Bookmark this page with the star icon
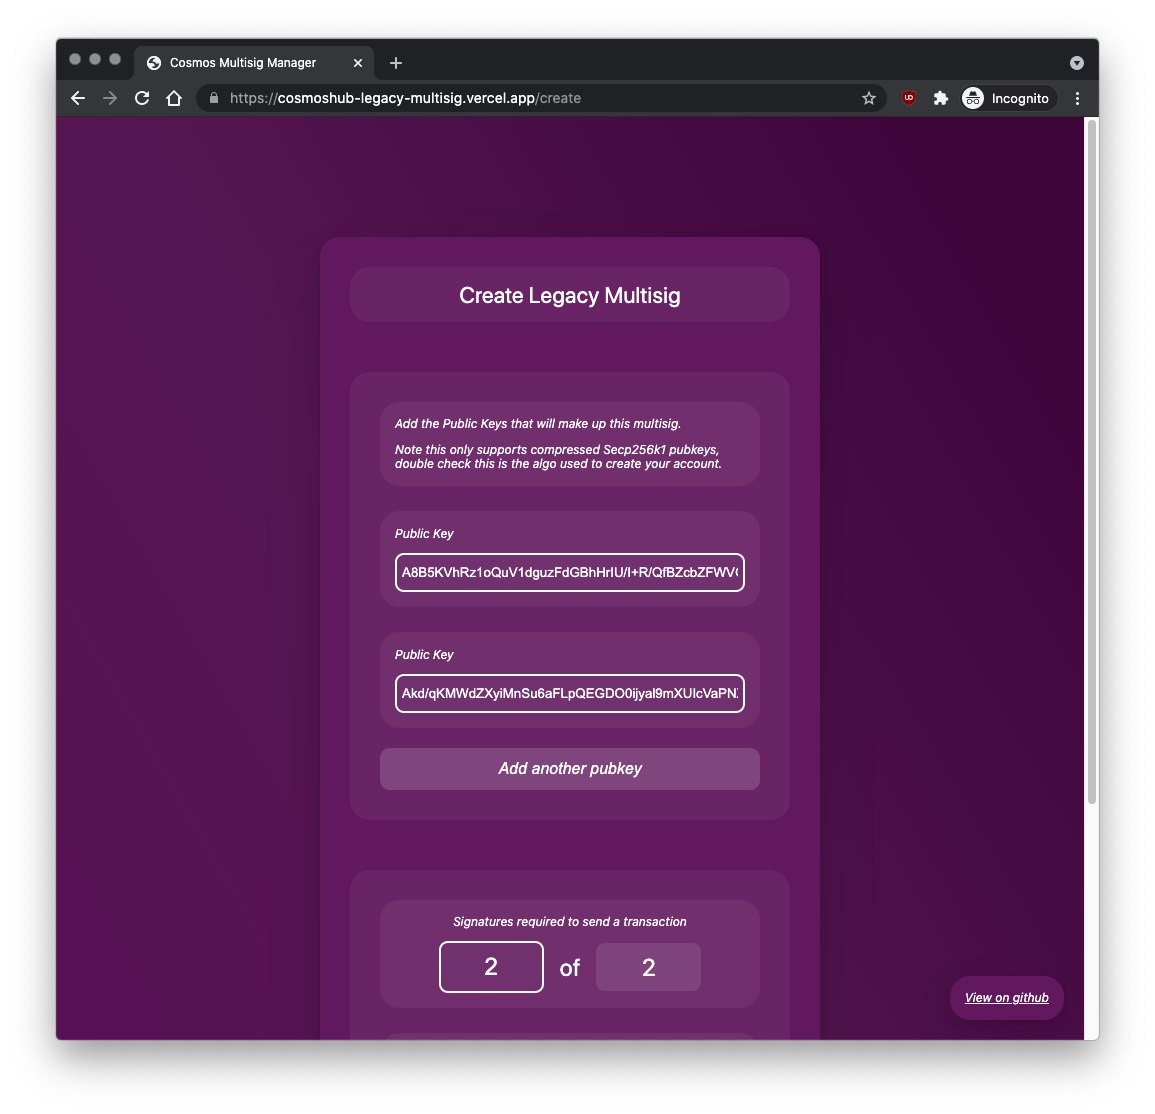 click(869, 98)
